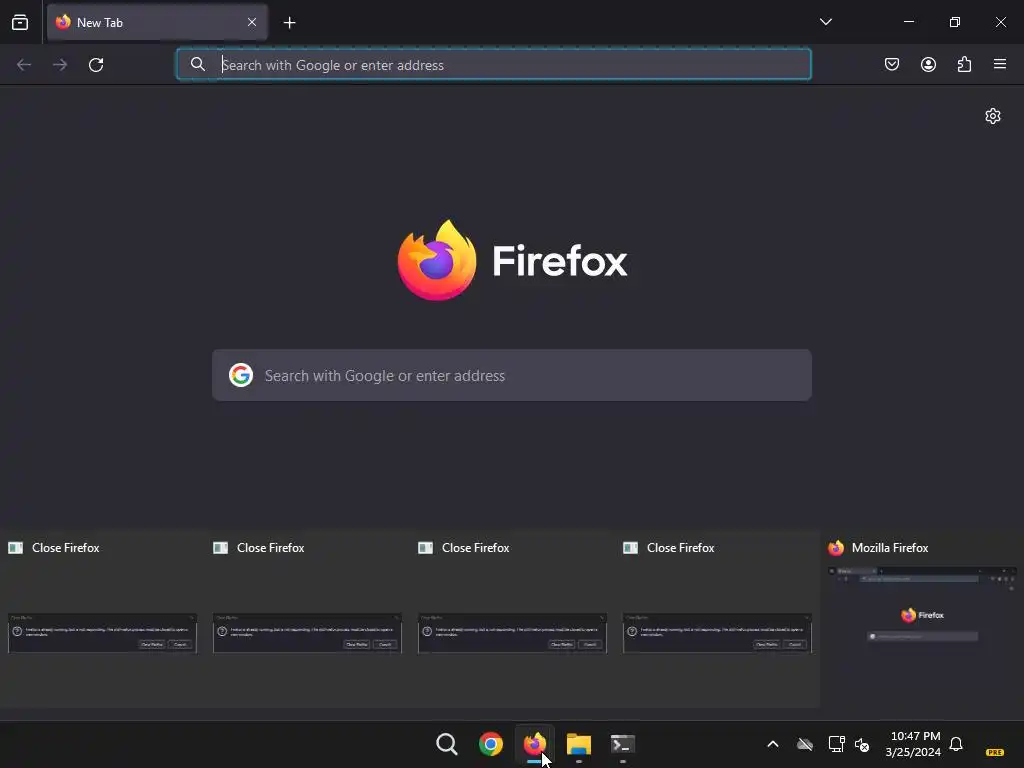This screenshot has height=768, width=1024.
Task: Click the muted volume tray icon
Action: 862,744
